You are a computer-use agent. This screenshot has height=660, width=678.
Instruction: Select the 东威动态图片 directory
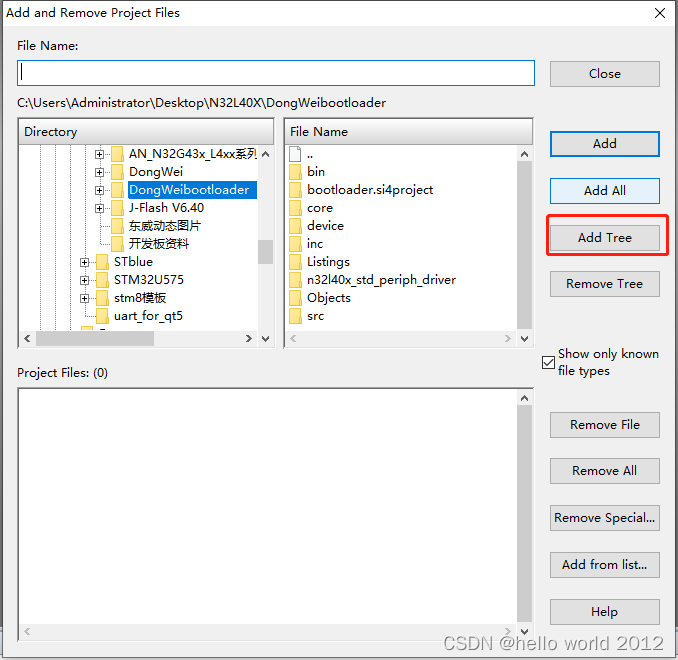point(164,226)
